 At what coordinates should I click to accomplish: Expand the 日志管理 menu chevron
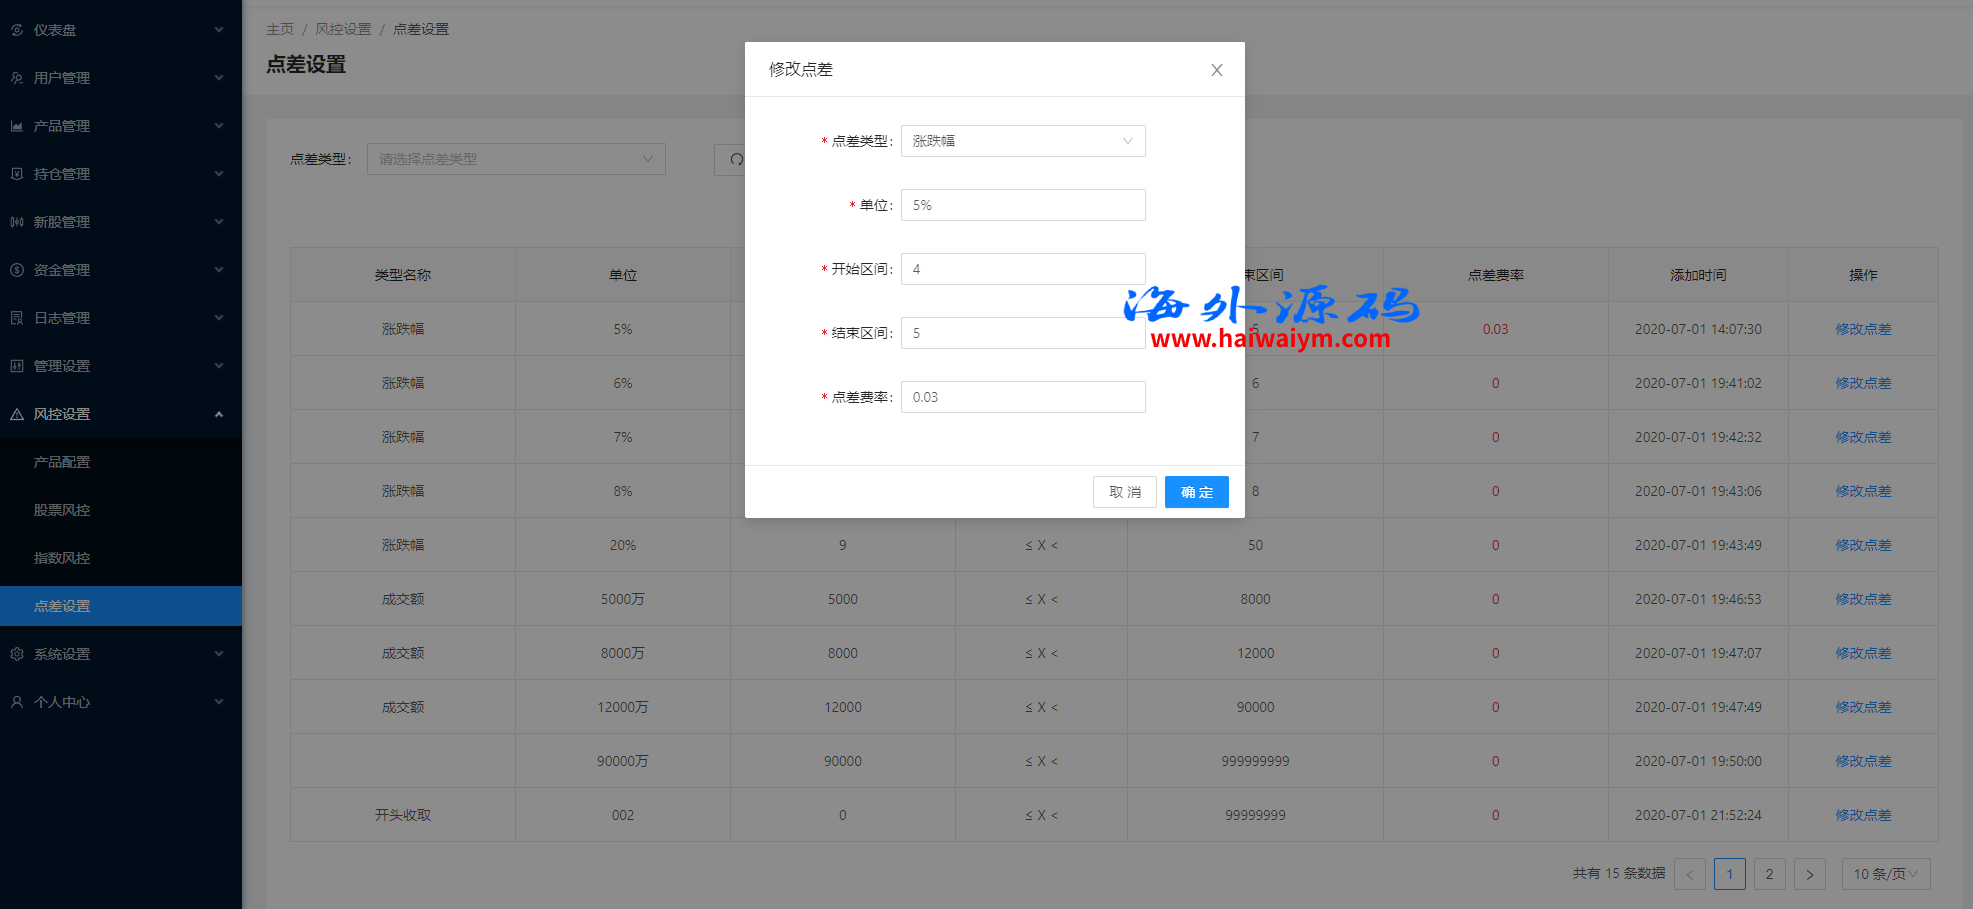tap(219, 318)
